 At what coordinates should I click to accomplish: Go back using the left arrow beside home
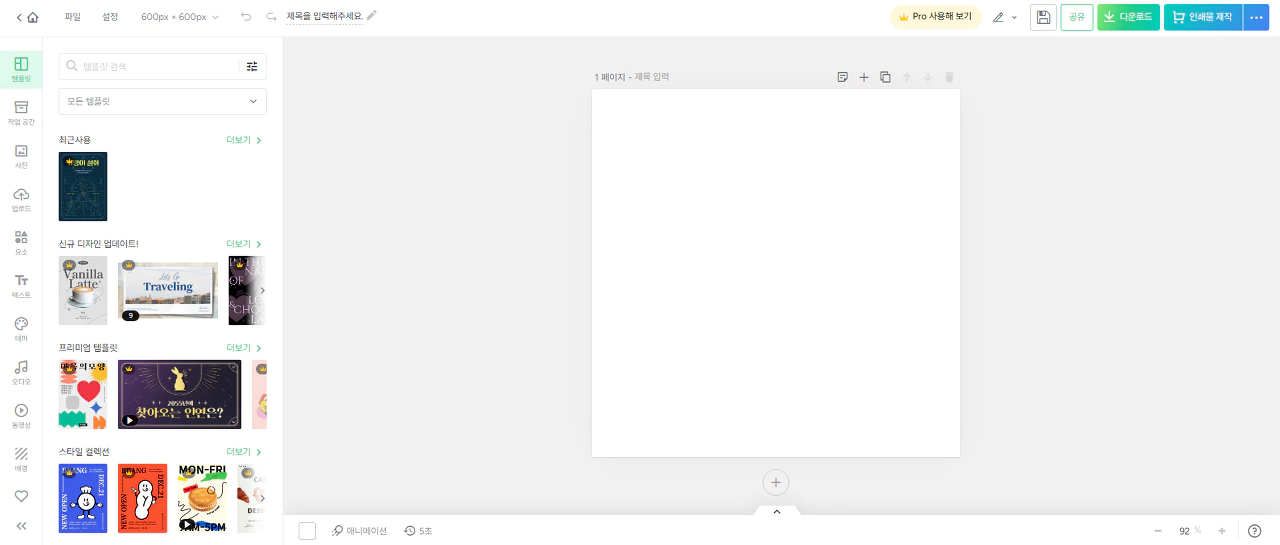(19, 17)
